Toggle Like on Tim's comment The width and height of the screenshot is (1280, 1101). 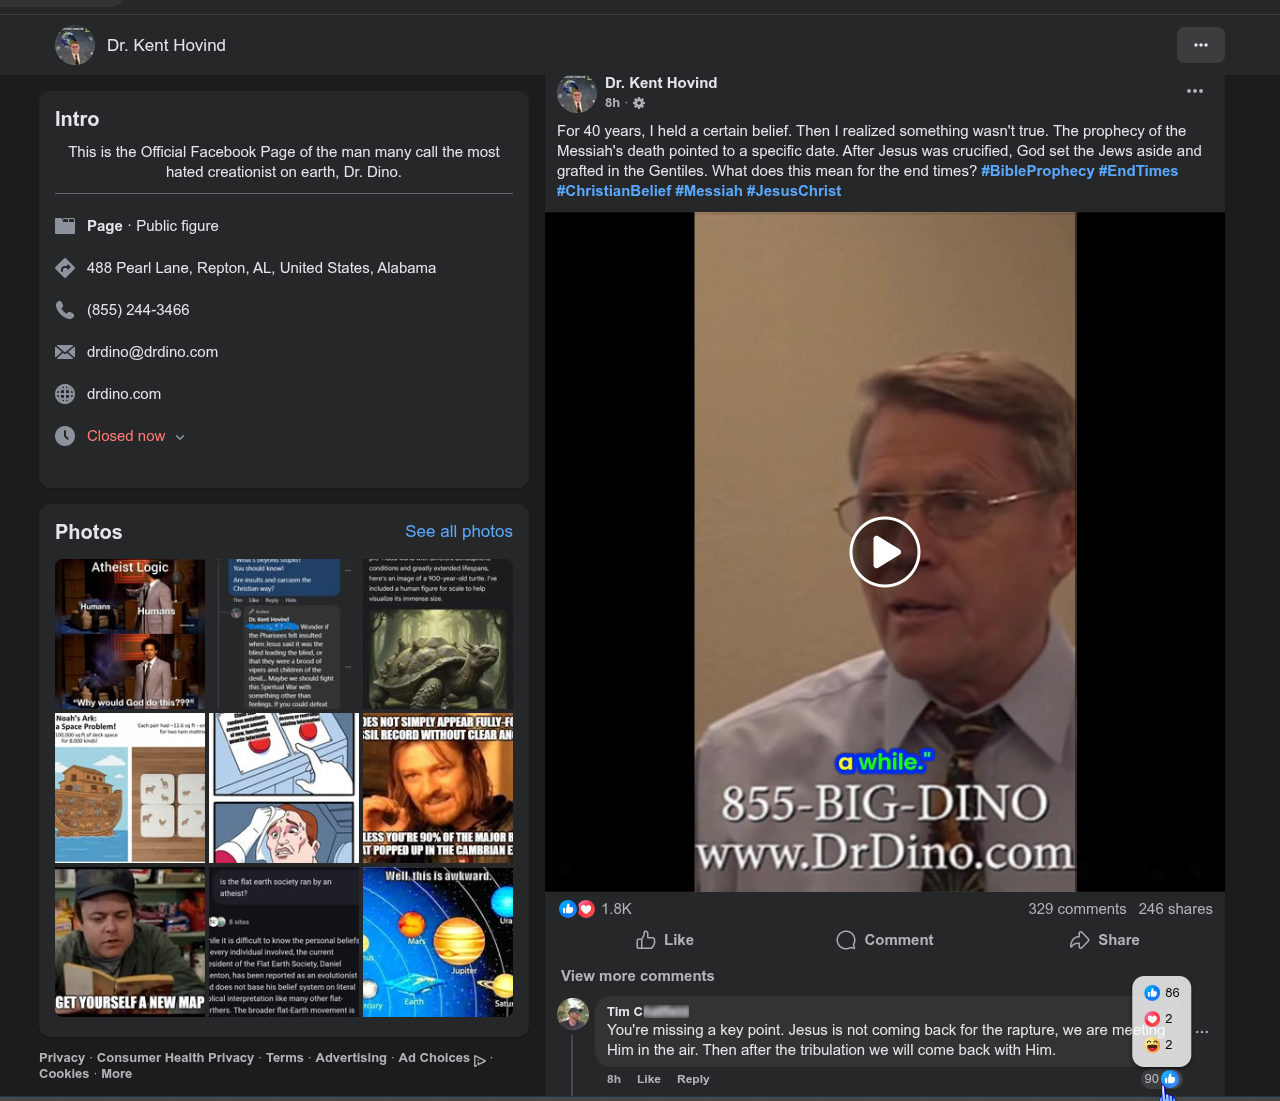648,1079
